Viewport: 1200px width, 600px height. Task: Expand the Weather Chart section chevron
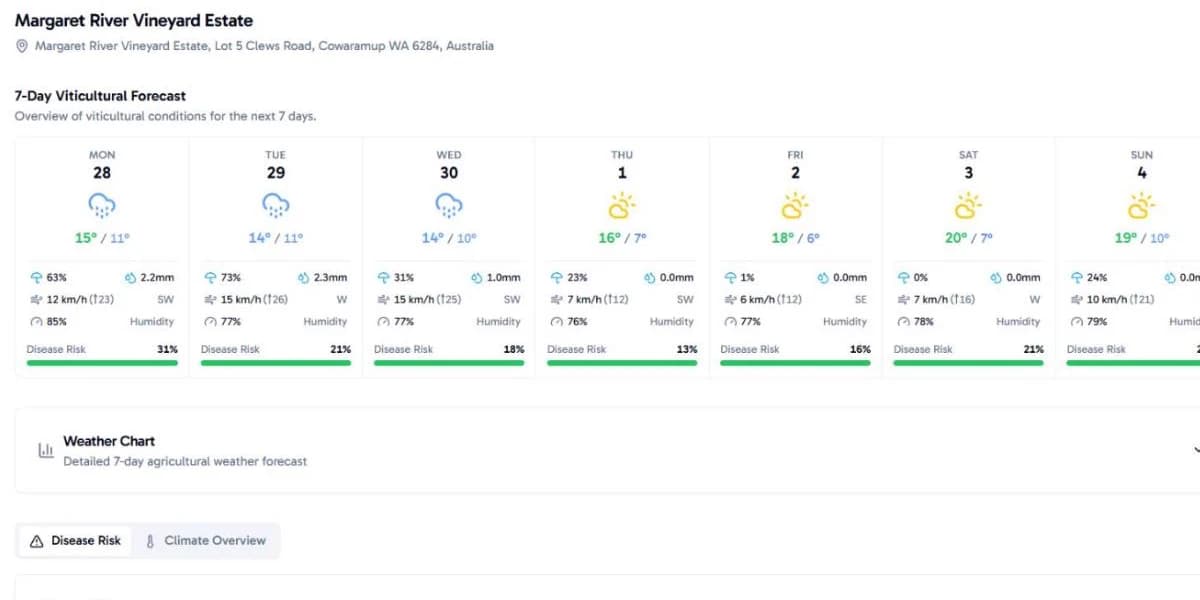tap(1195, 451)
